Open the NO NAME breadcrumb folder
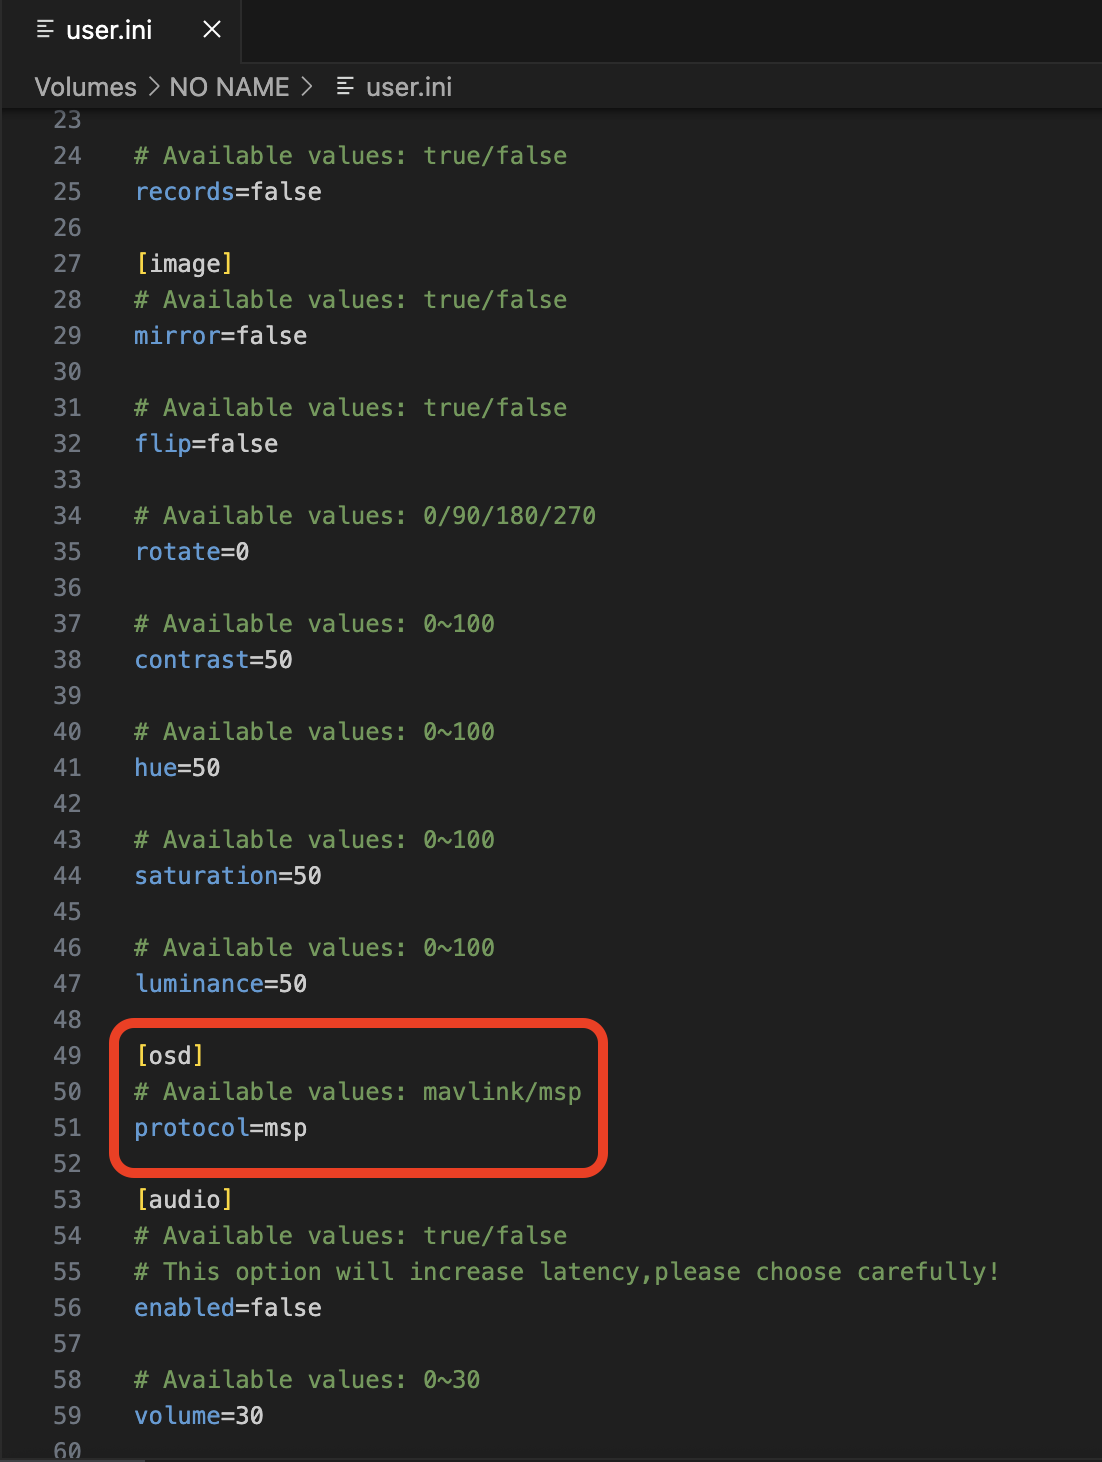 point(229,87)
